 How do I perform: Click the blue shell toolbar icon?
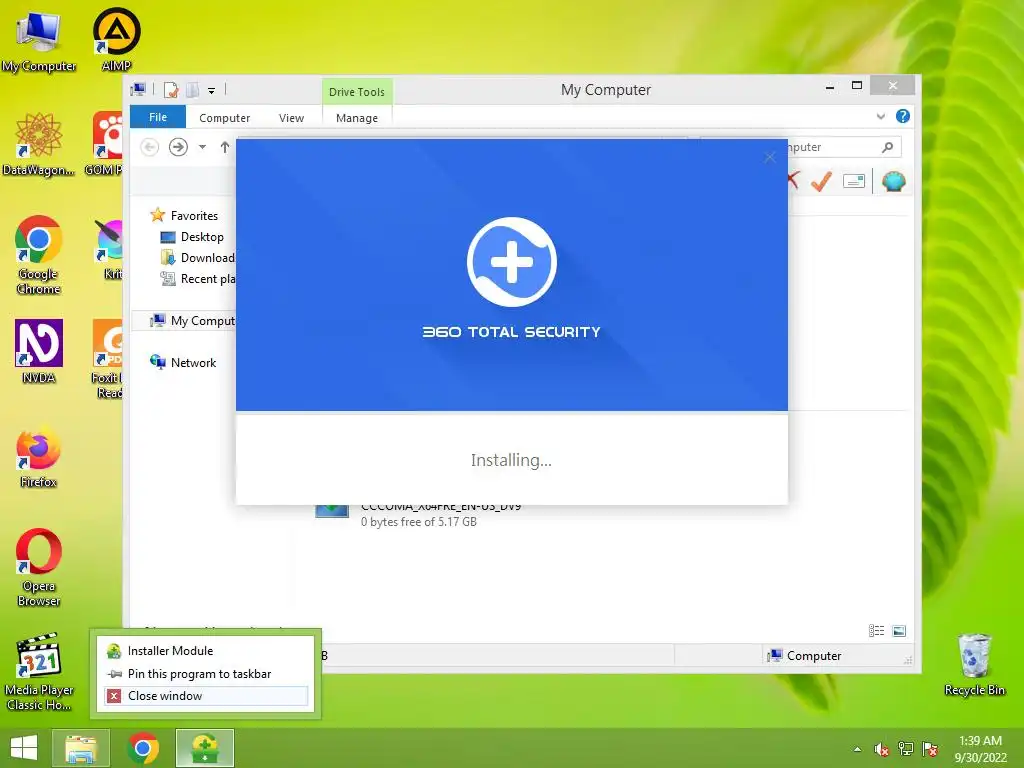(x=893, y=181)
